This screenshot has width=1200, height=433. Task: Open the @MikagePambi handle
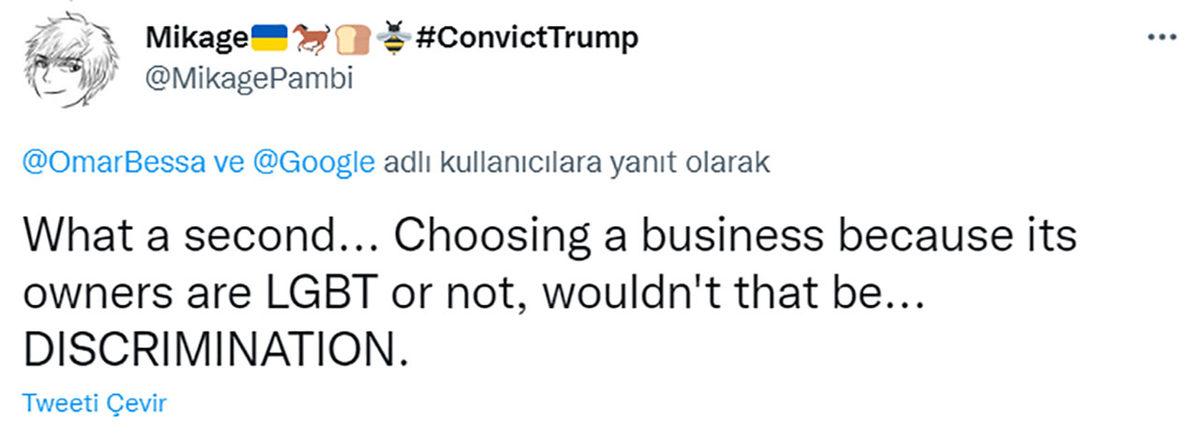(249, 80)
